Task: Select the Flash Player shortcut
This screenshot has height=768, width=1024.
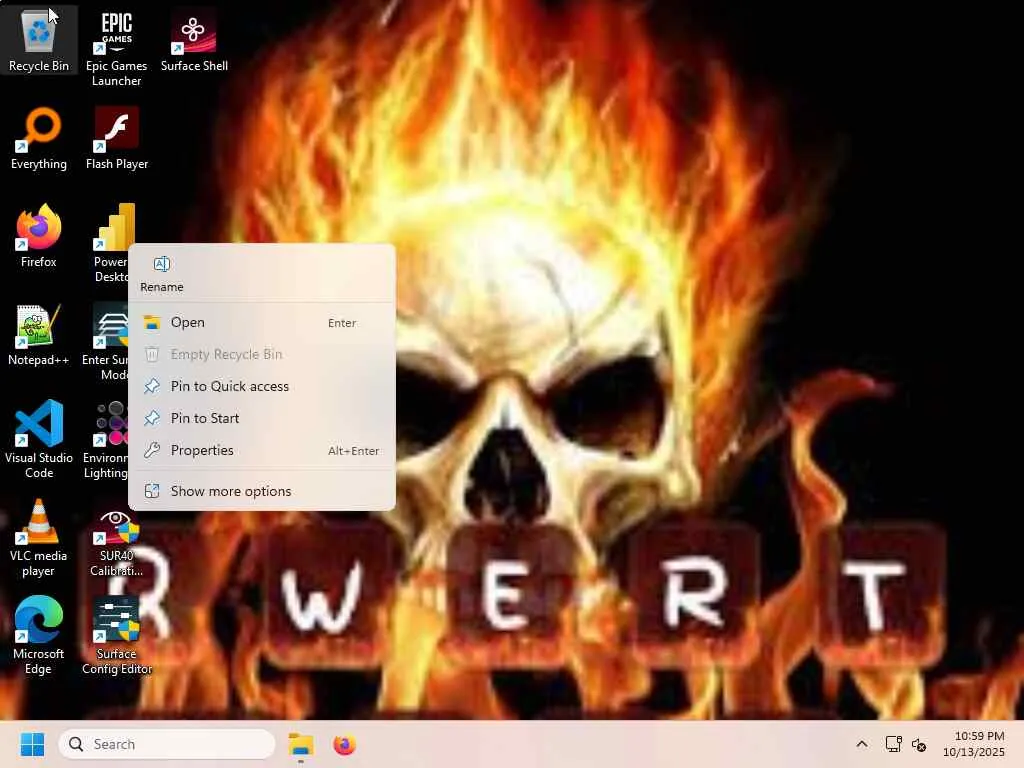Action: pos(116,138)
